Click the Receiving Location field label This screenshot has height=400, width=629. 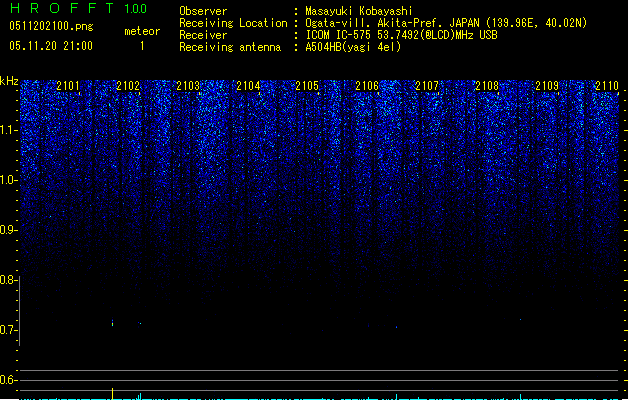pyautogui.click(x=233, y=23)
